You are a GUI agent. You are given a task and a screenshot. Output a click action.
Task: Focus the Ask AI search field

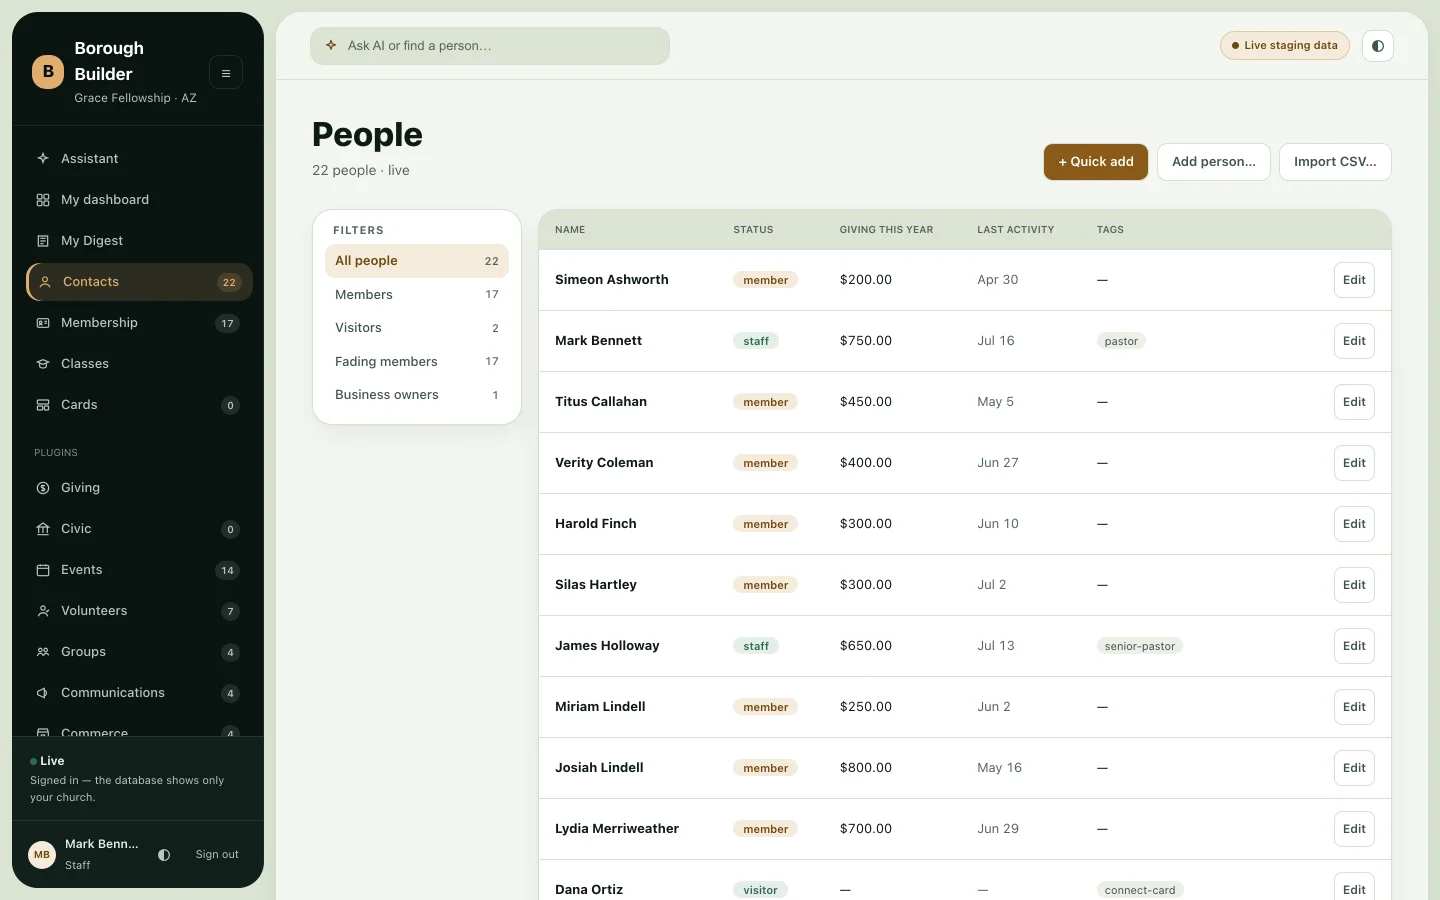[x=490, y=46]
